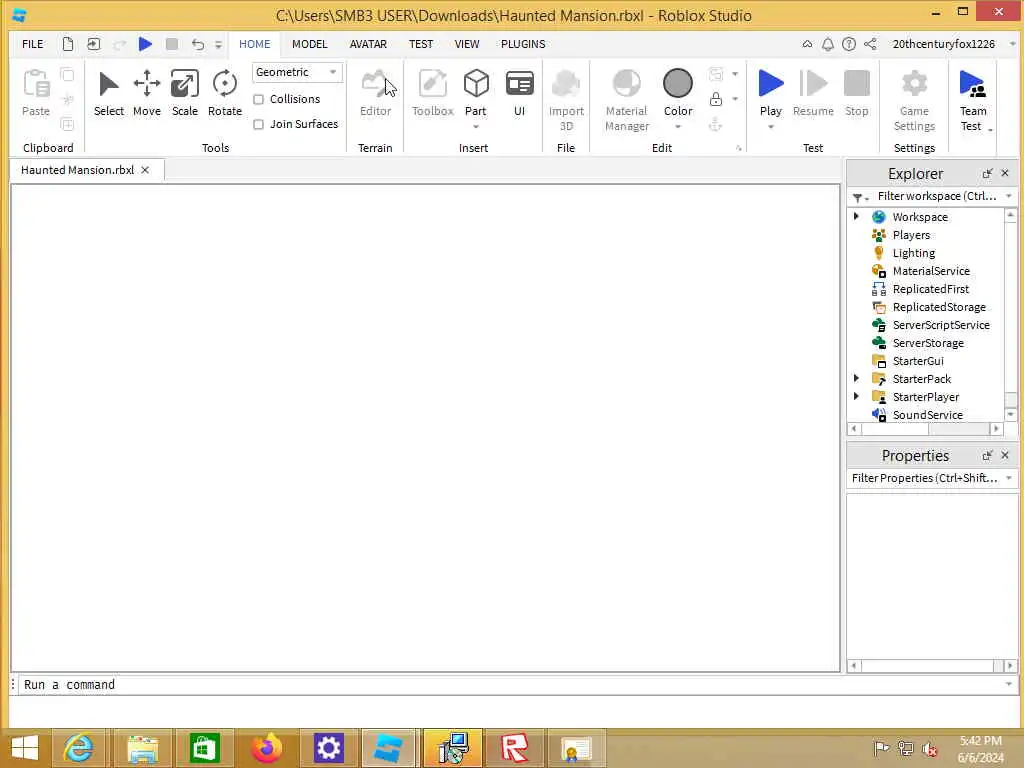
Task: Click the help question mark icon
Action: click(x=848, y=44)
